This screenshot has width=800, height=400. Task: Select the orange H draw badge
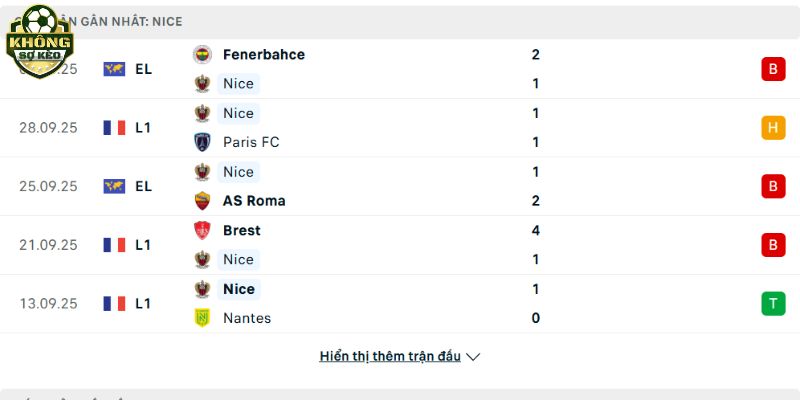tap(773, 128)
